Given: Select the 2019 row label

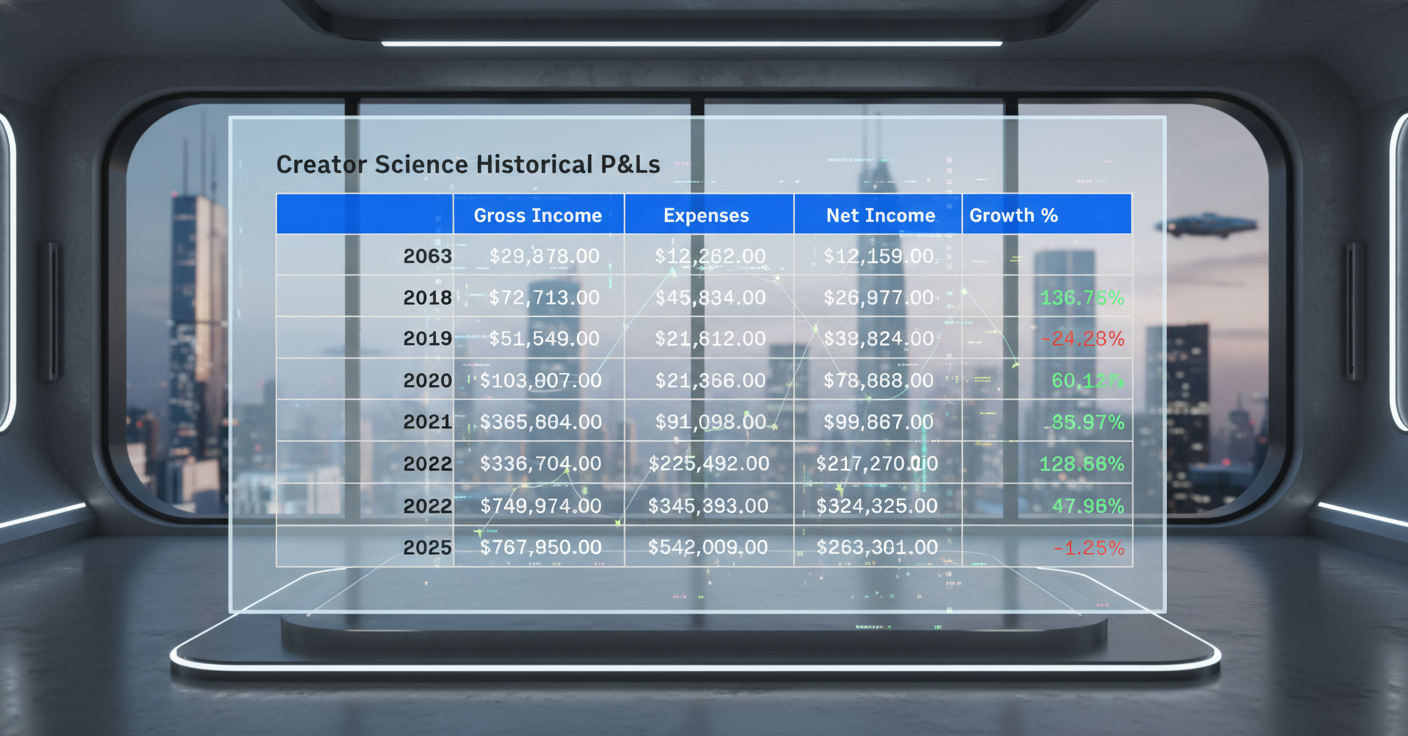Looking at the screenshot, I should (427, 339).
